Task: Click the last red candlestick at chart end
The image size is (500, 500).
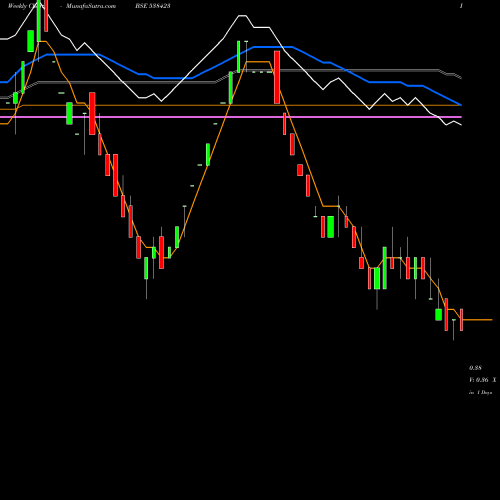Action: tap(461, 320)
